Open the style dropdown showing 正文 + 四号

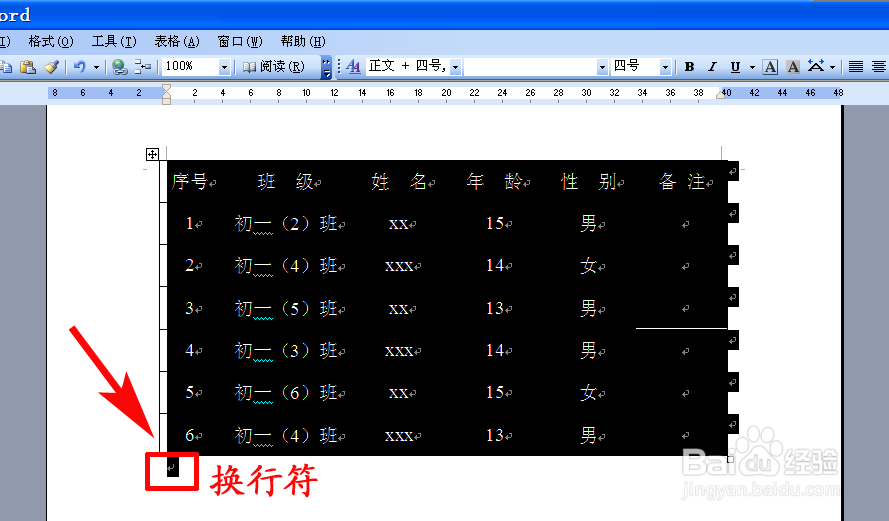point(455,67)
